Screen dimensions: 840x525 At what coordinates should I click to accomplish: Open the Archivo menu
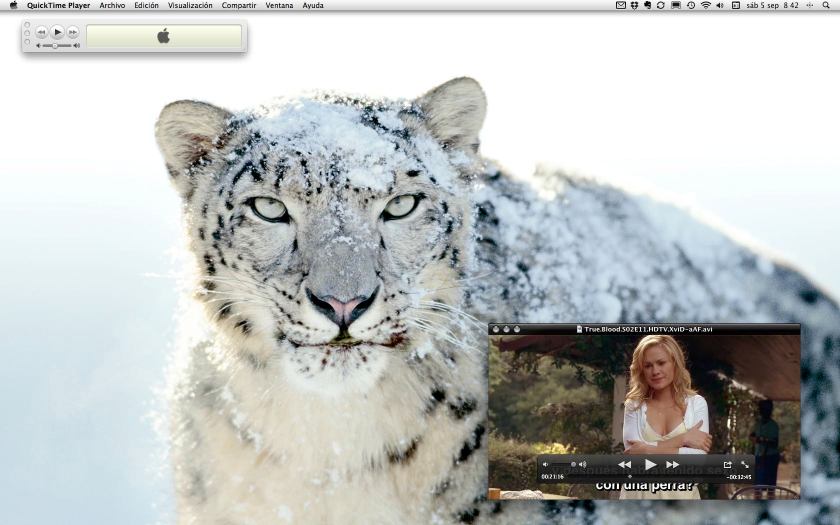112,6
